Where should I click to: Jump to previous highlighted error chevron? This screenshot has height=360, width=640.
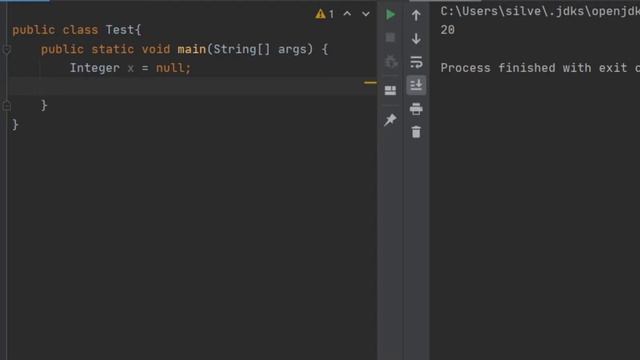[347, 14]
